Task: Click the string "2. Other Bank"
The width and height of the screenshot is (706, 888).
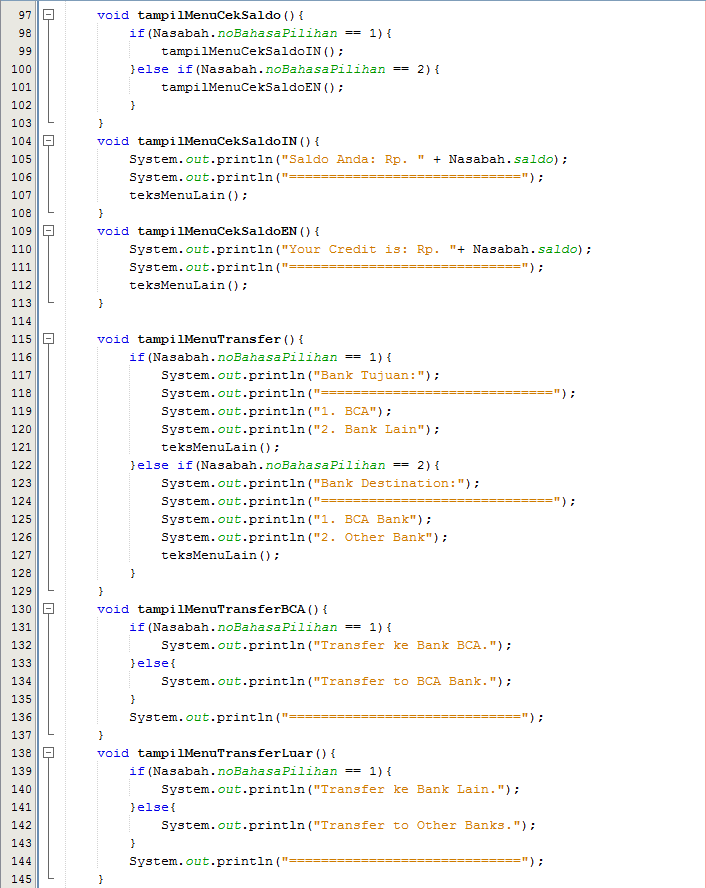Action: [373, 537]
